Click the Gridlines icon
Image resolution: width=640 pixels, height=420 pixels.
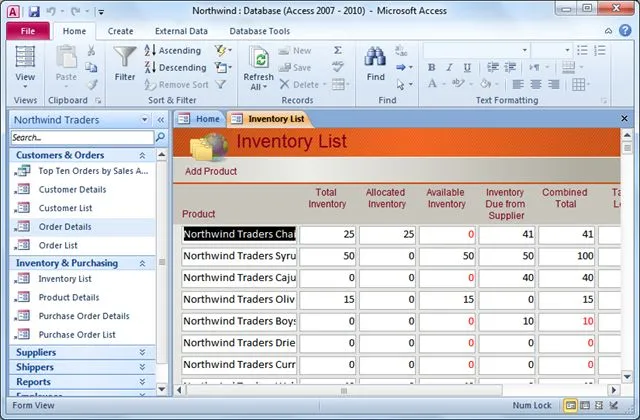click(x=578, y=84)
